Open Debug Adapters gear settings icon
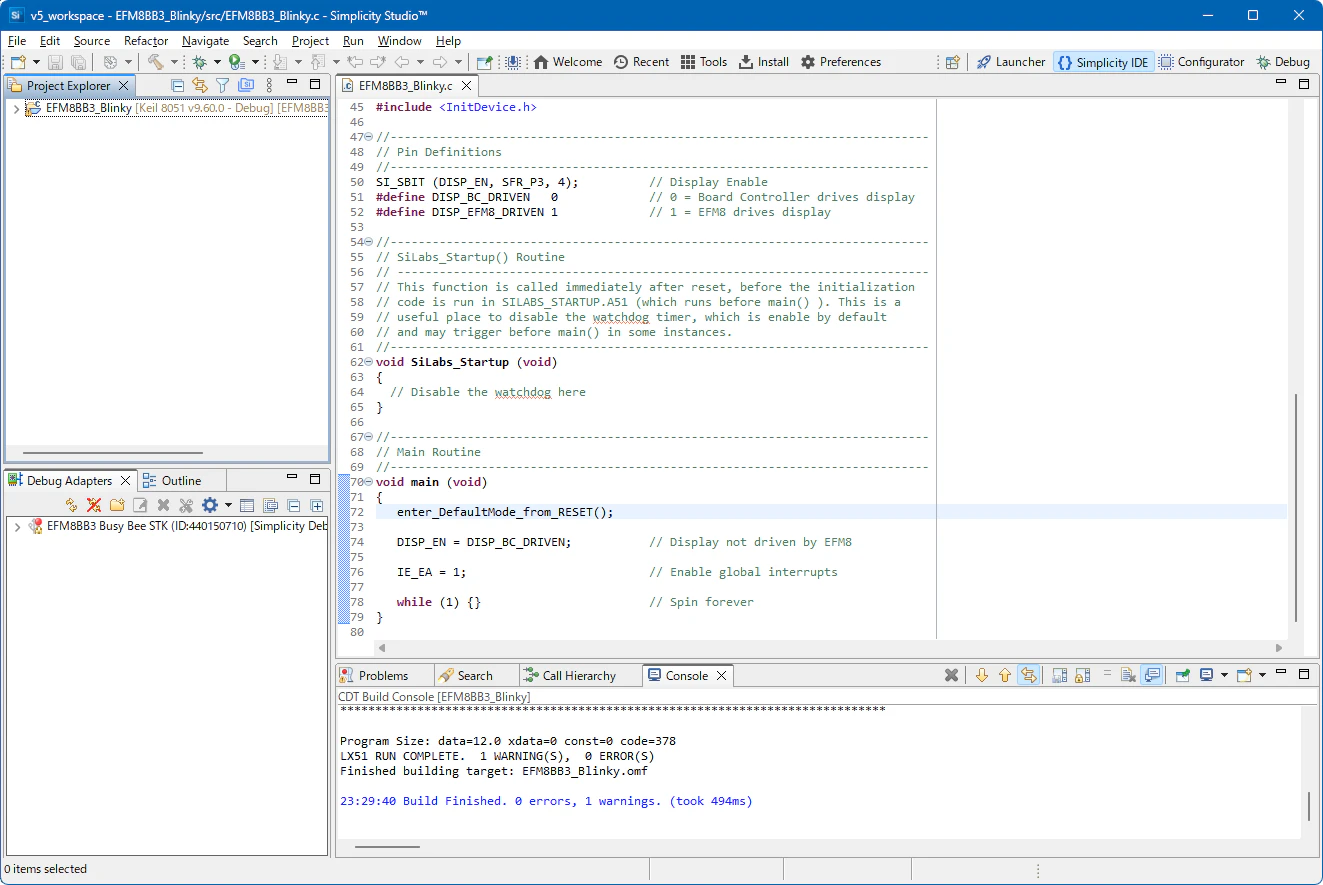Viewport: 1323px width, 885px height. pyautogui.click(x=210, y=506)
